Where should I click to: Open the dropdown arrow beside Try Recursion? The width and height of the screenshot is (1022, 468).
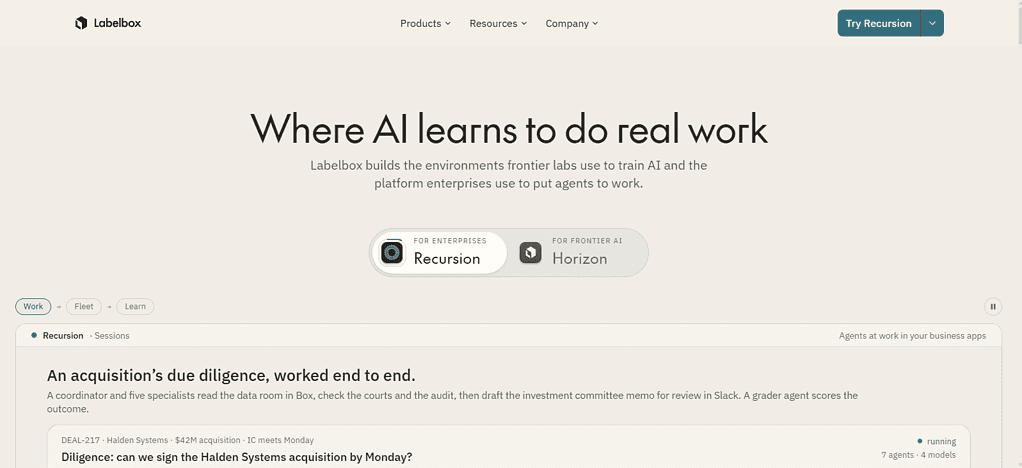click(x=932, y=23)
